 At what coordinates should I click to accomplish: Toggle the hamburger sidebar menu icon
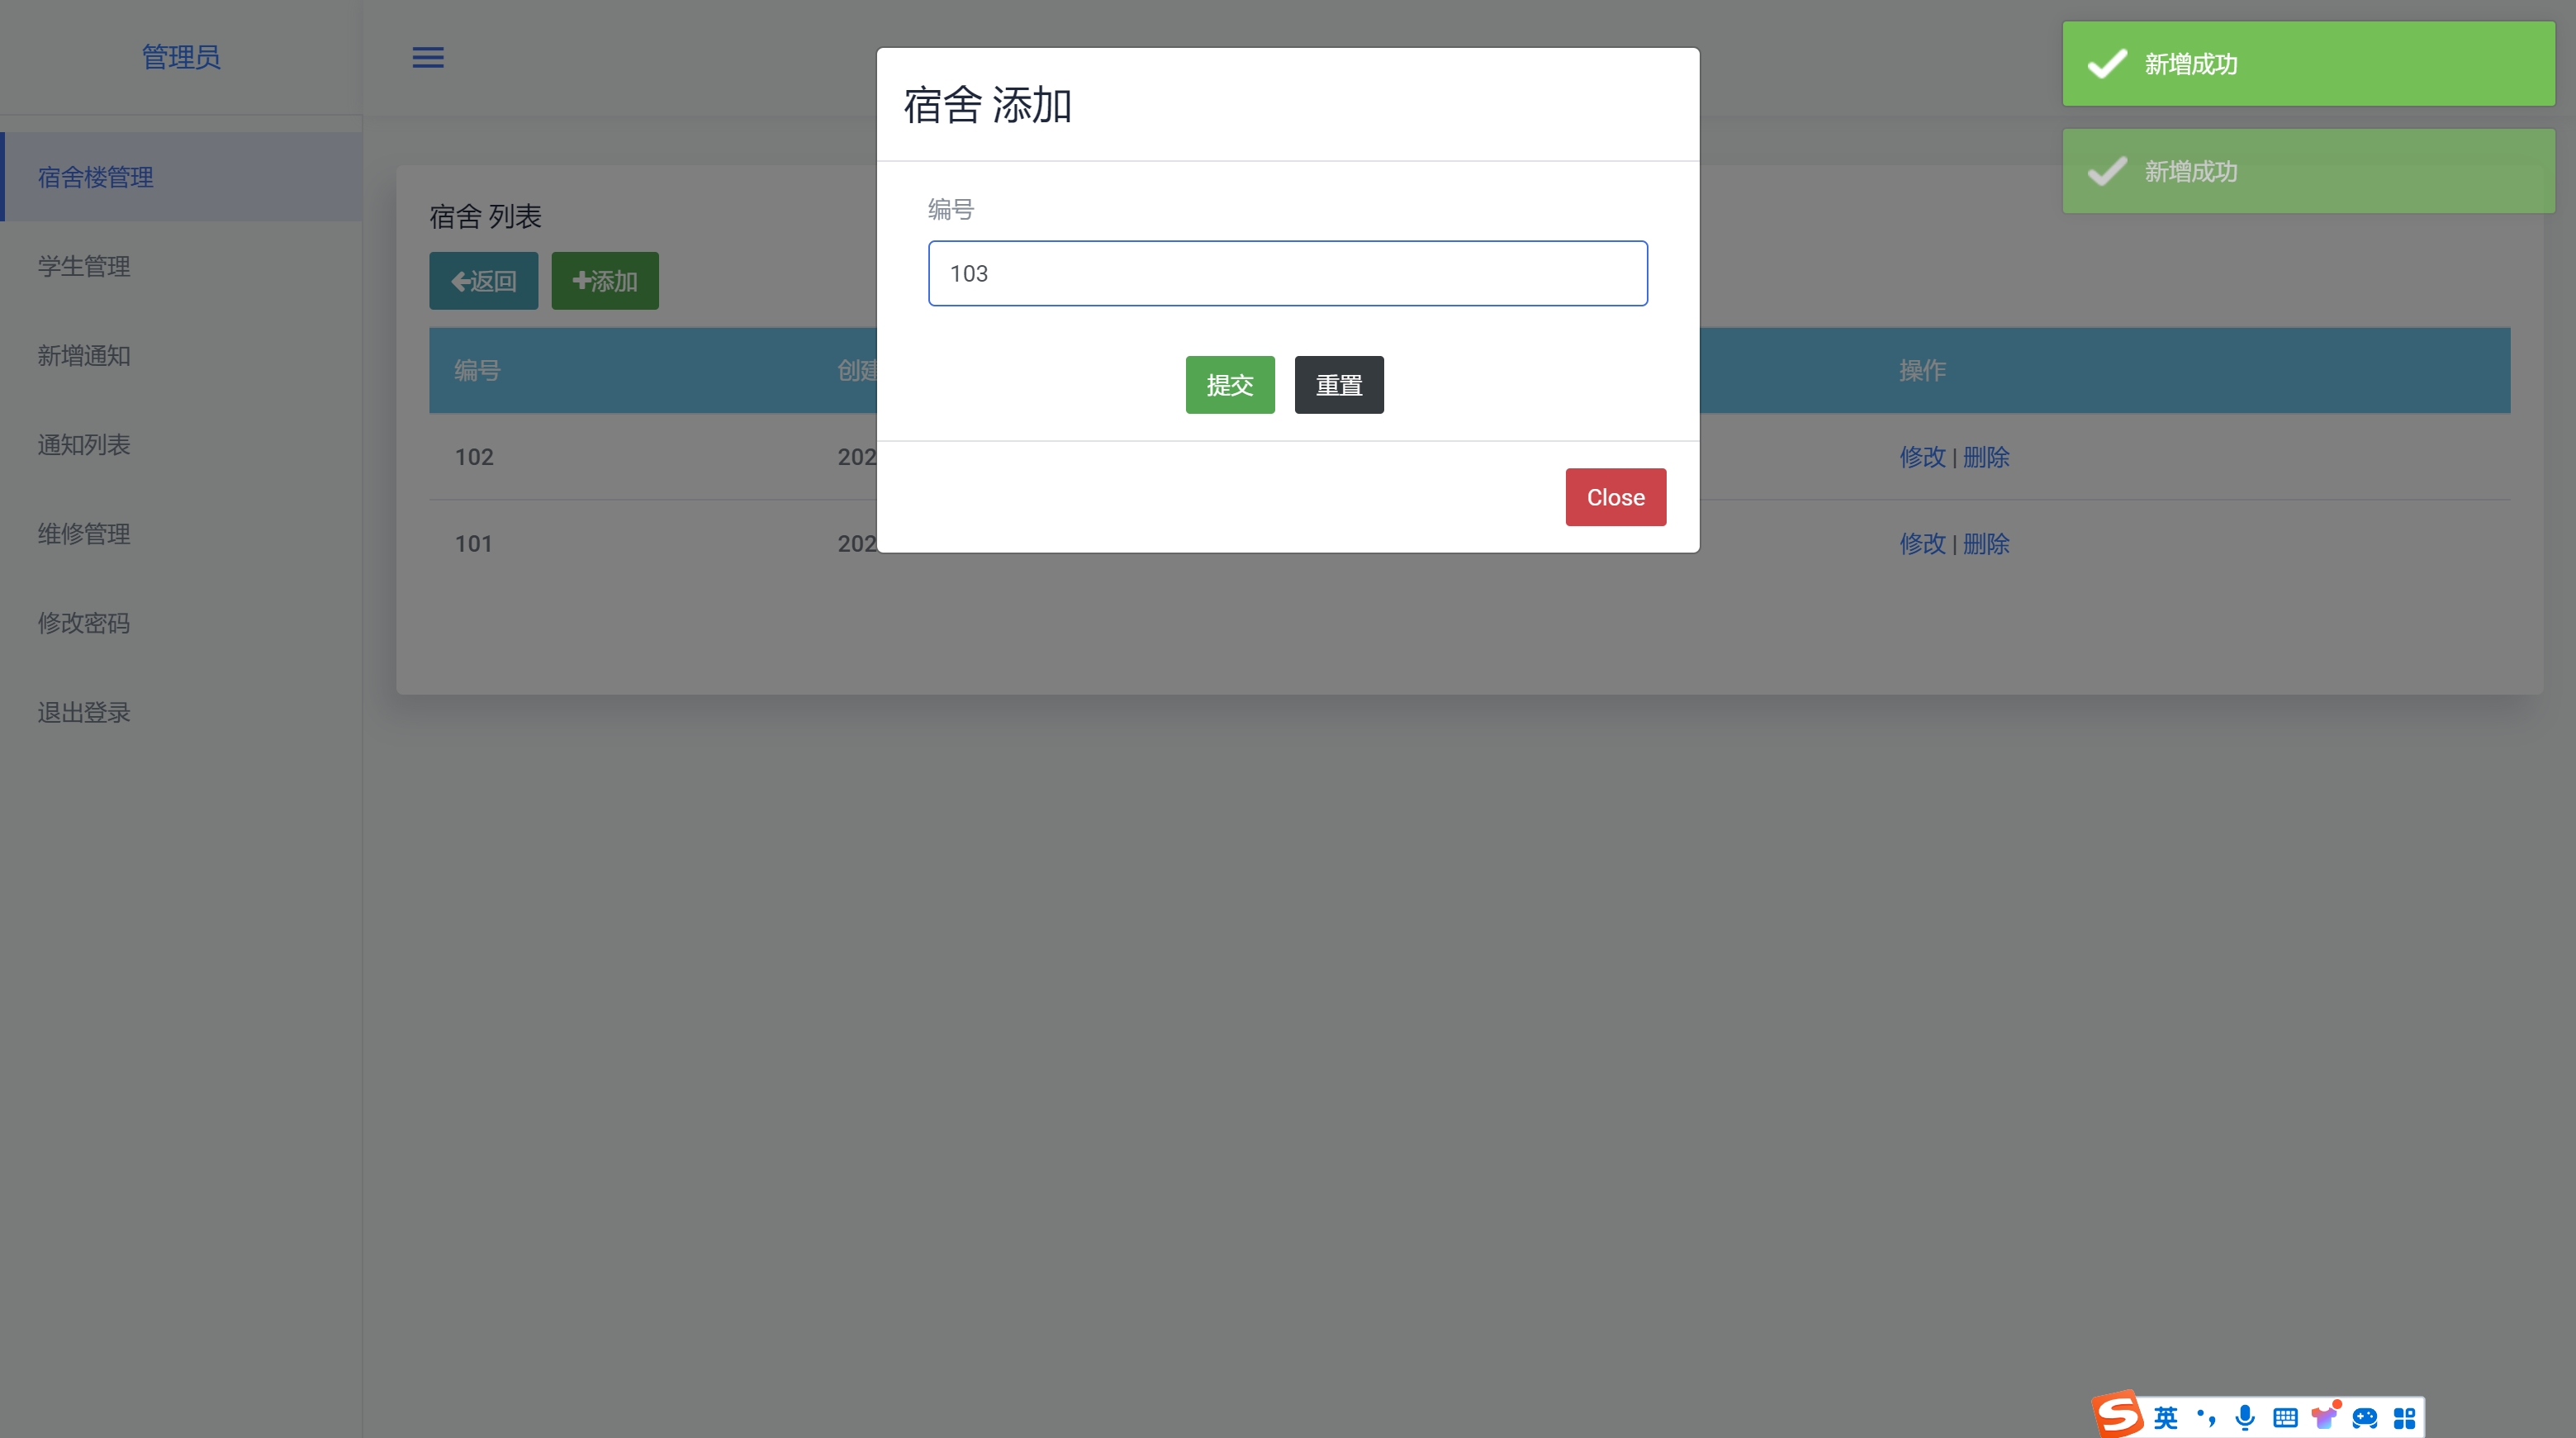tap(428, 58)
